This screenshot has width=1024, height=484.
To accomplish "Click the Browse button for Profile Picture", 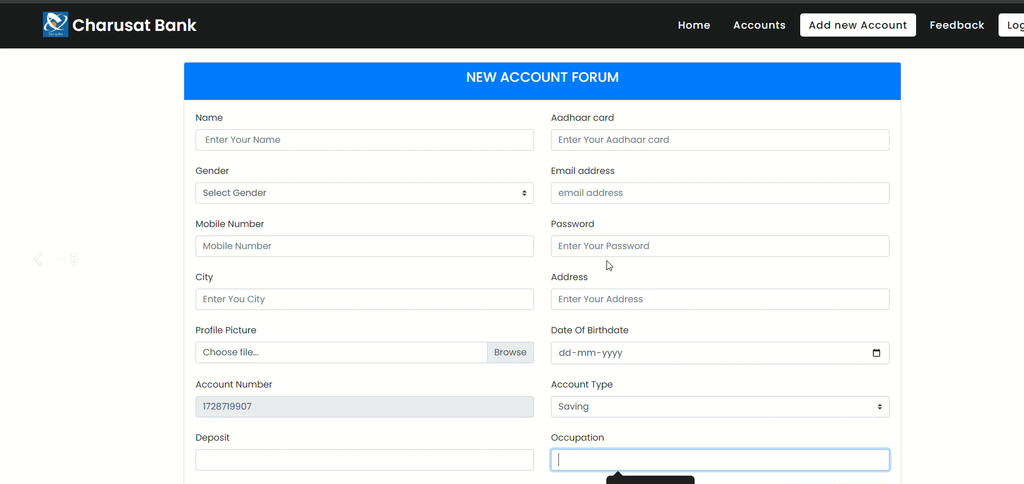I will (510, 352).
